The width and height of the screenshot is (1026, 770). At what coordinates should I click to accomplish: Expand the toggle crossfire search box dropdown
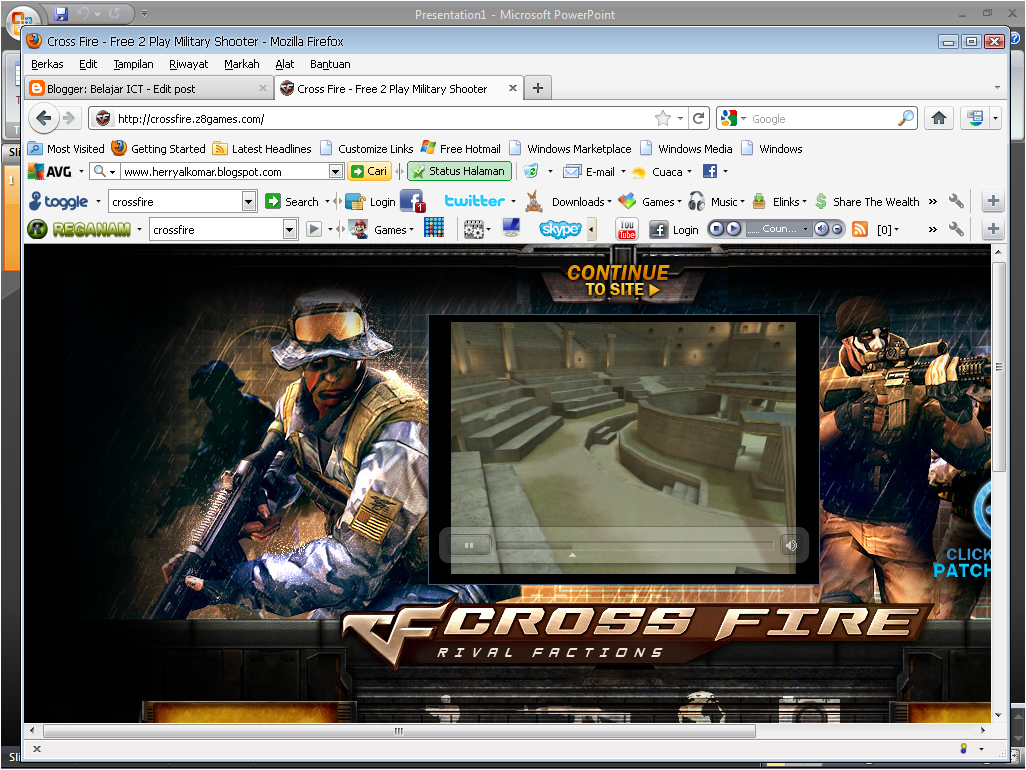(248, 201)
